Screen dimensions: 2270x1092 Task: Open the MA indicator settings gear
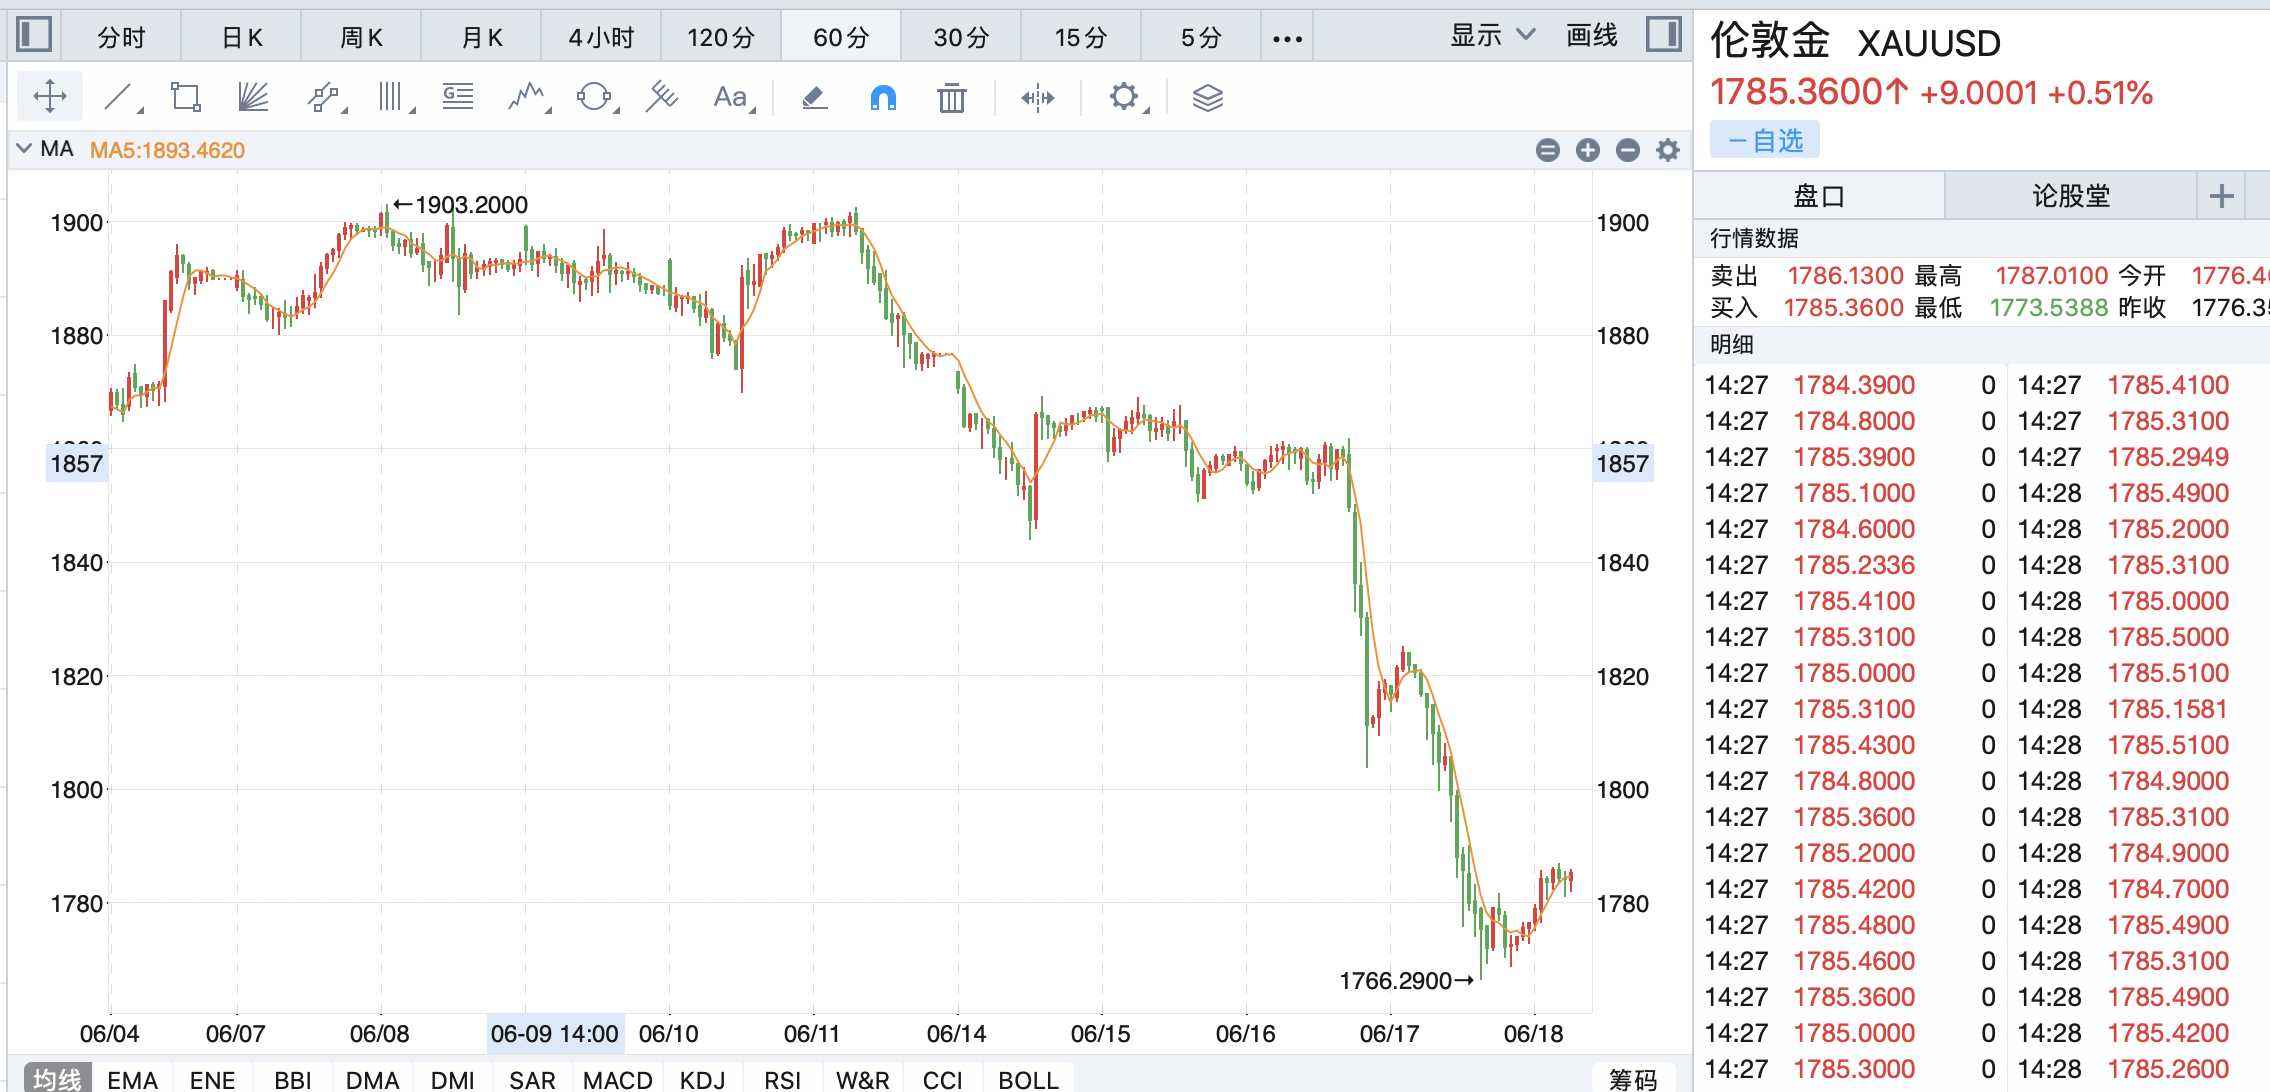1668,150
